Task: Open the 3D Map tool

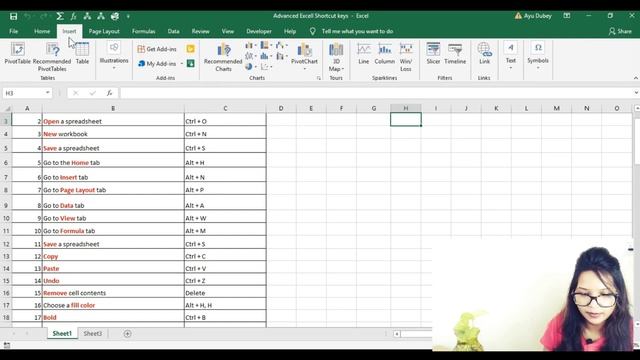Action: [x=336, y=57]
